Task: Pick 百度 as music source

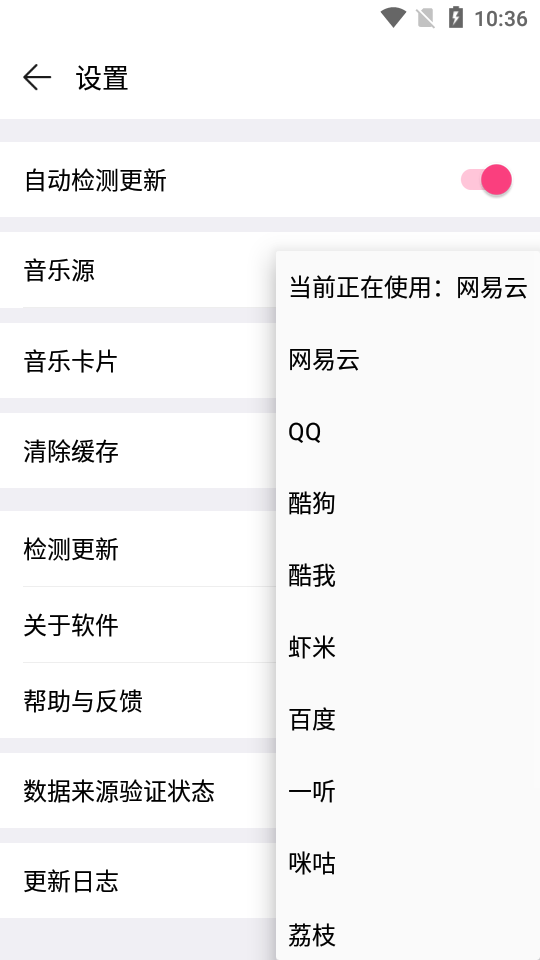Action: (x=408, y=720)
